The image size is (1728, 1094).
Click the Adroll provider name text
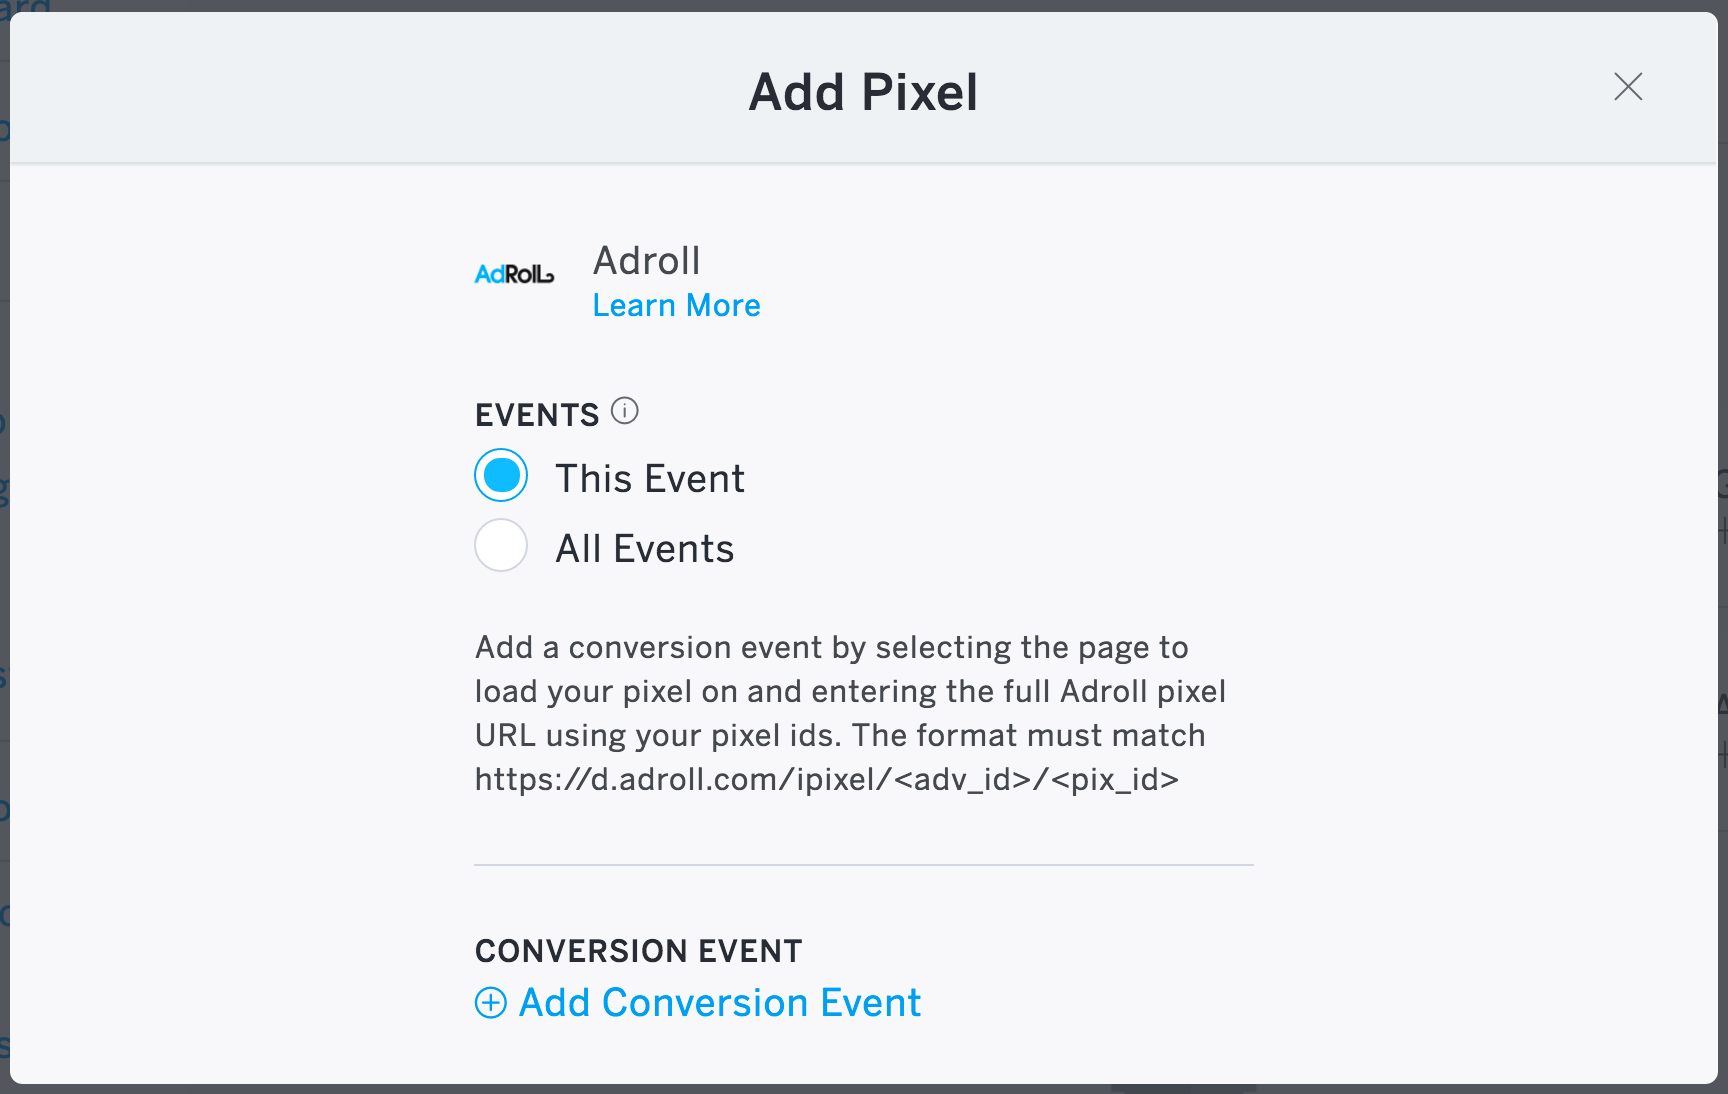coord(647,261)
